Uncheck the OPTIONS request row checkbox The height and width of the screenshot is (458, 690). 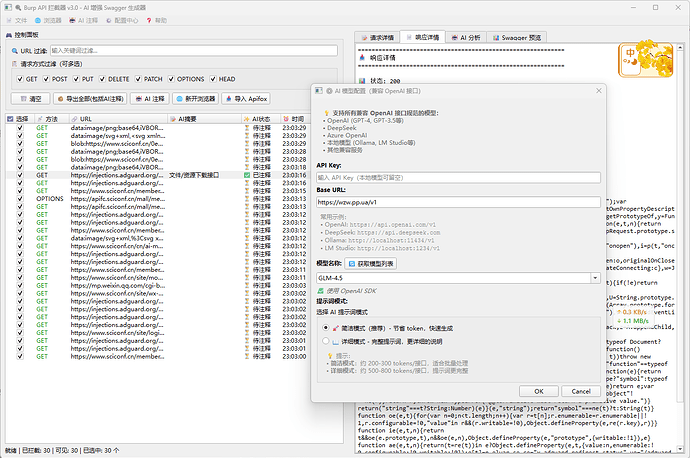tap(20, 198)
